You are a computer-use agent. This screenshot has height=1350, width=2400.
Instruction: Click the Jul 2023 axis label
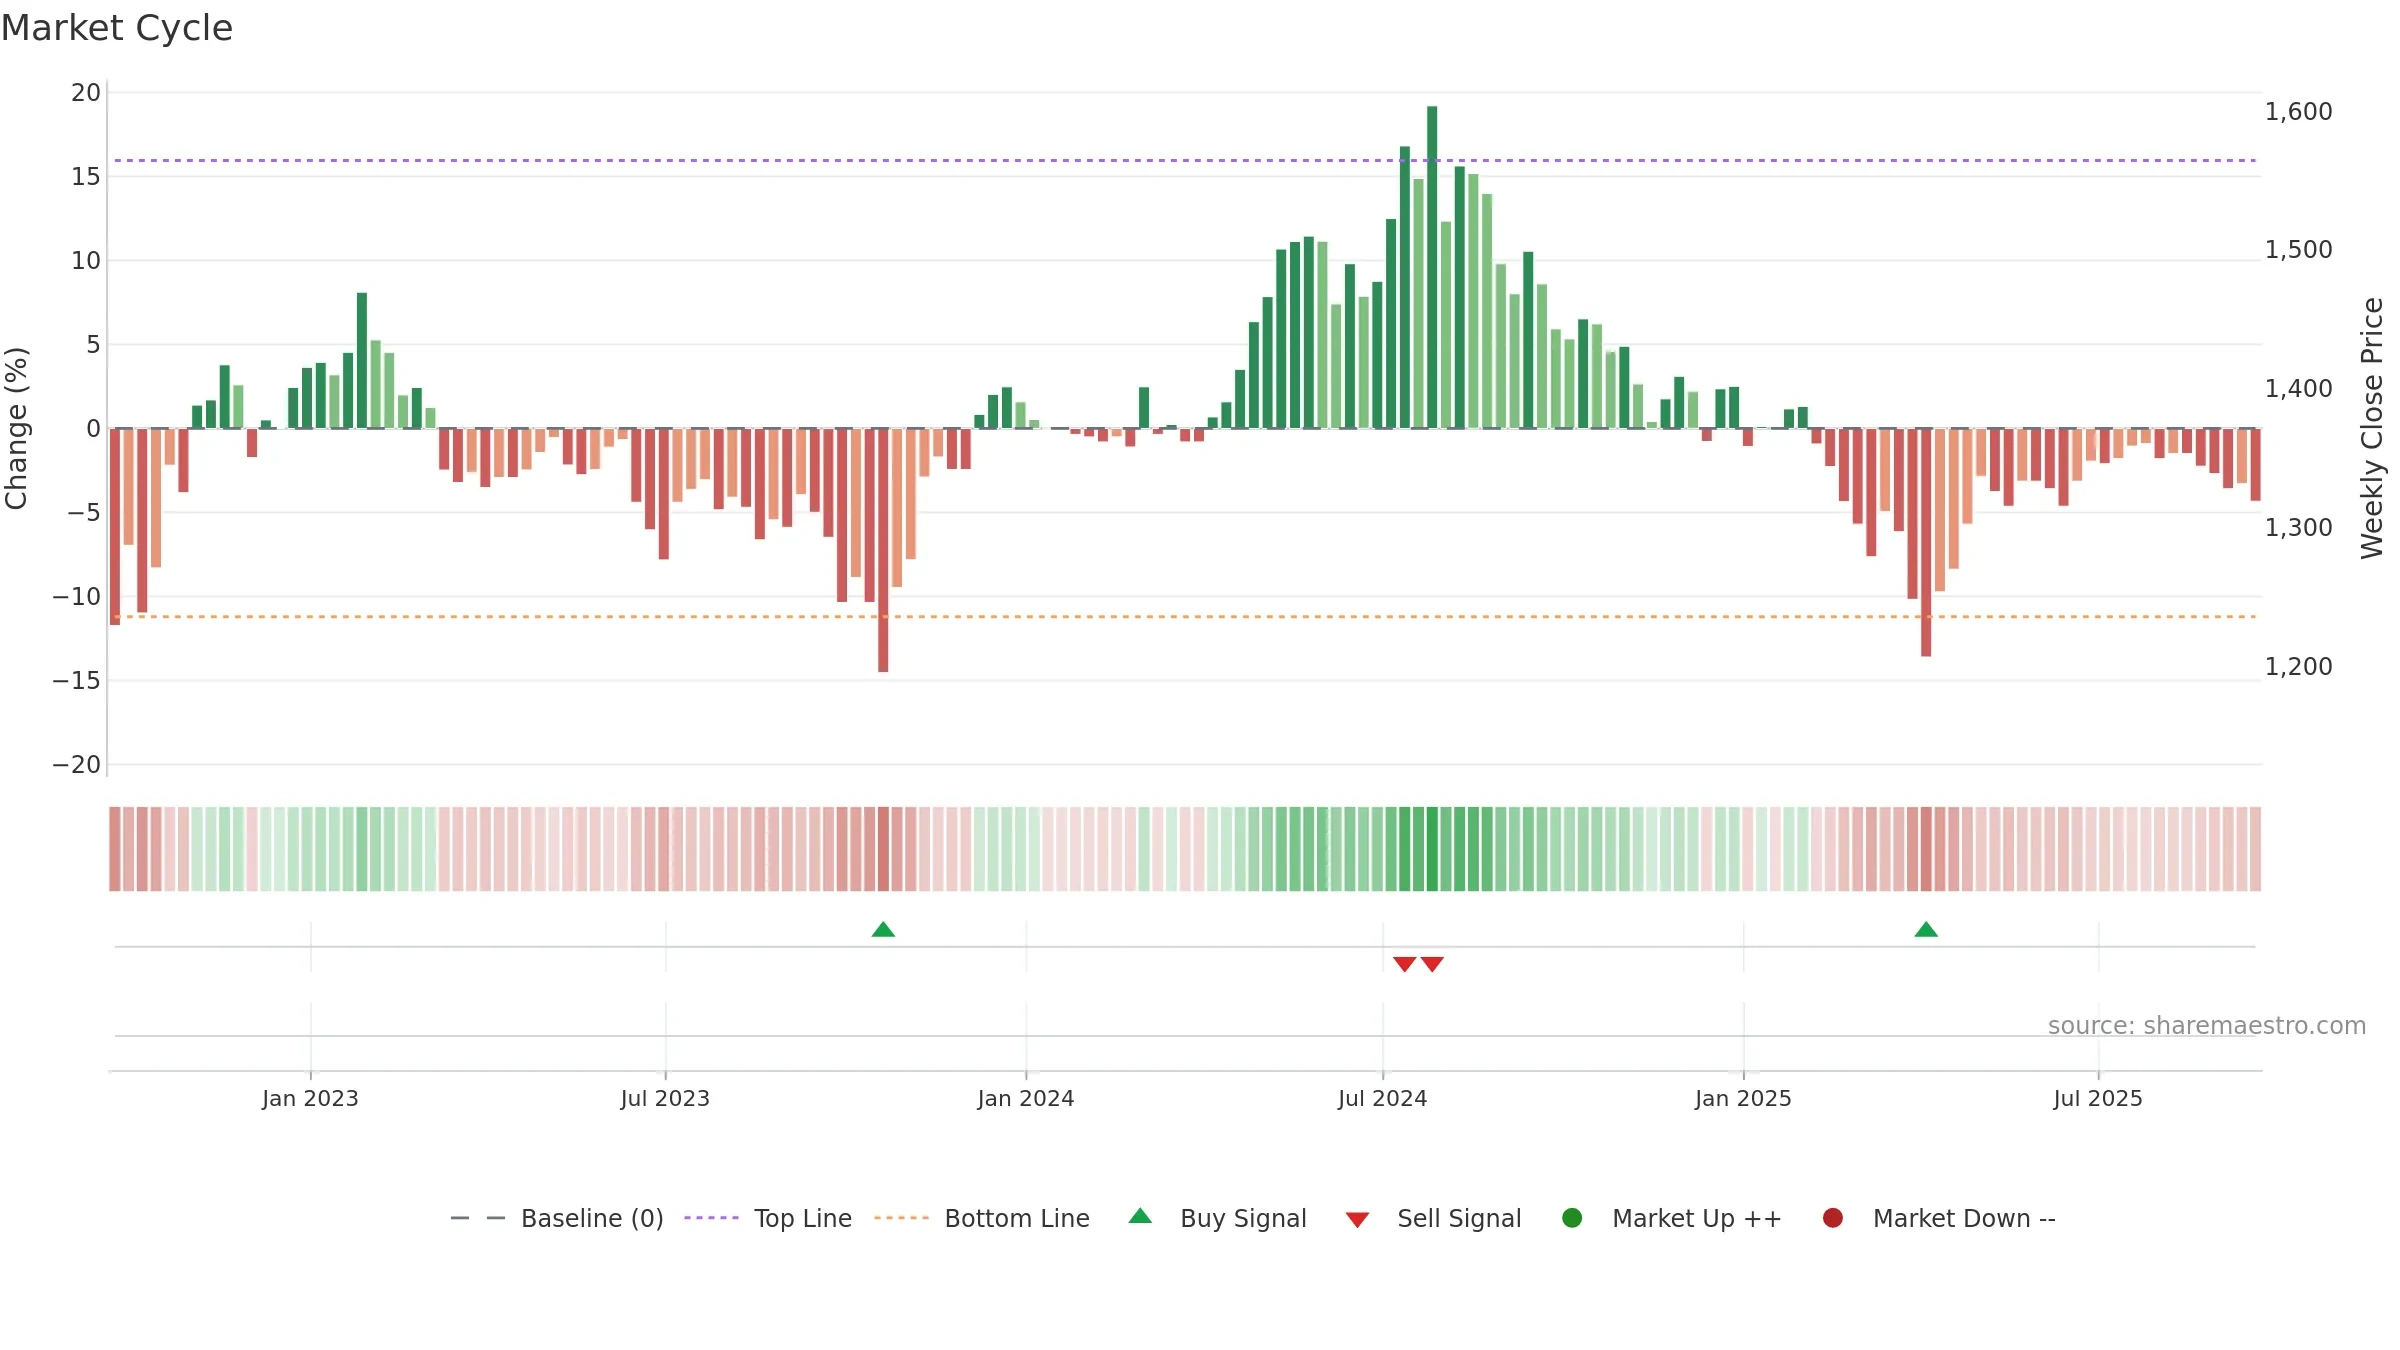(x=665, y=1098)
